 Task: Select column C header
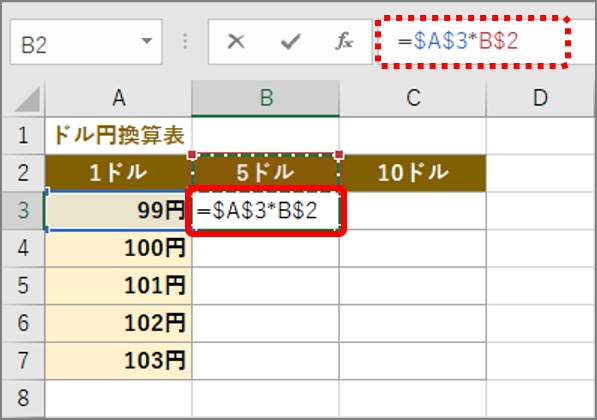(413, 98)
